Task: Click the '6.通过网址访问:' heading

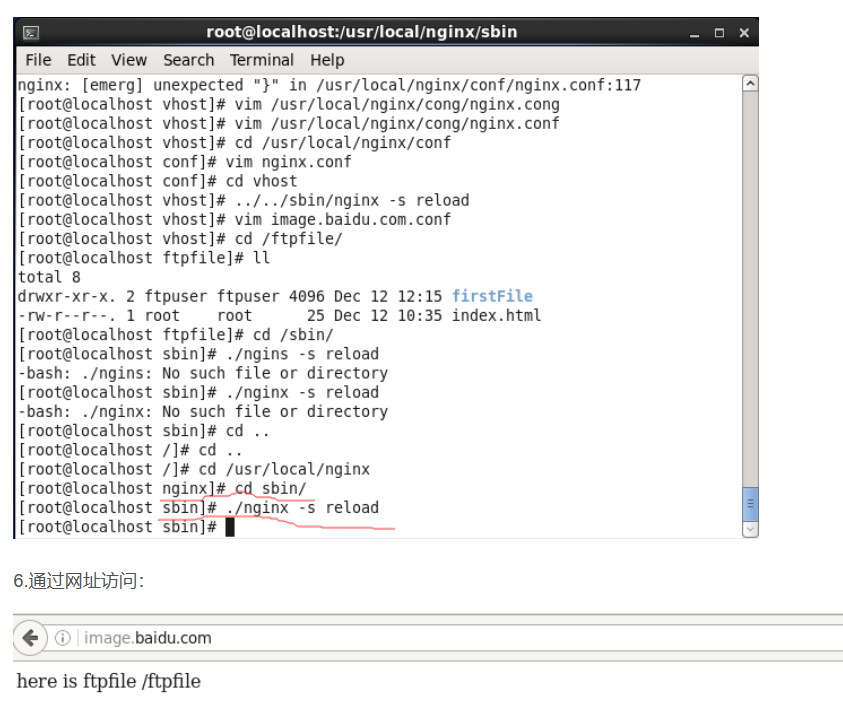Action: [78, 581]
